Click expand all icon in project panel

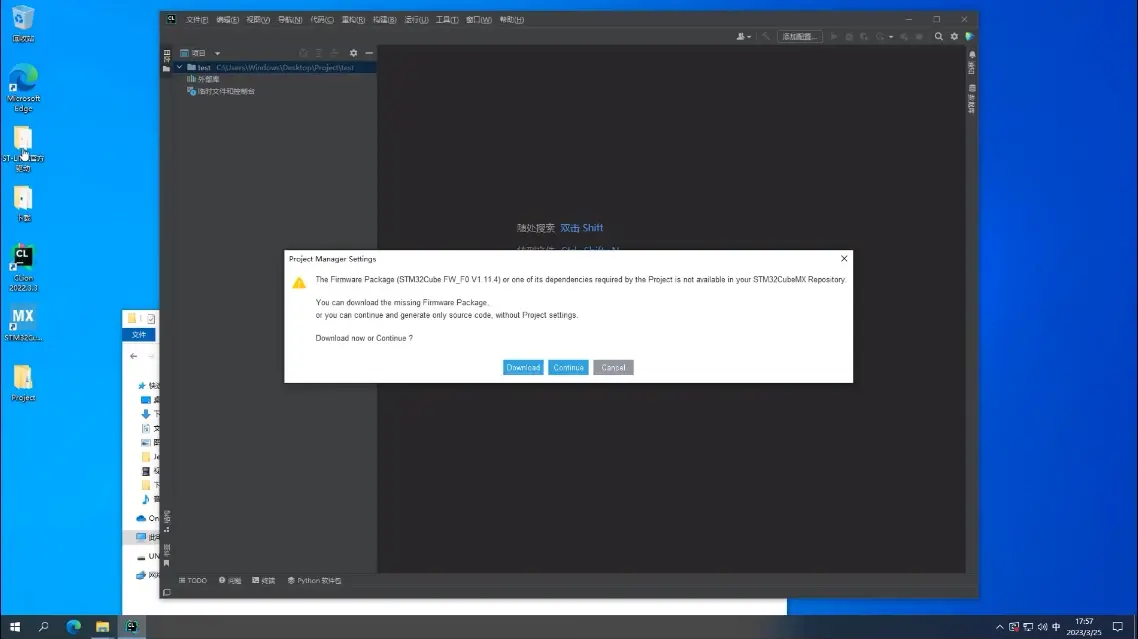click(319, 53)
